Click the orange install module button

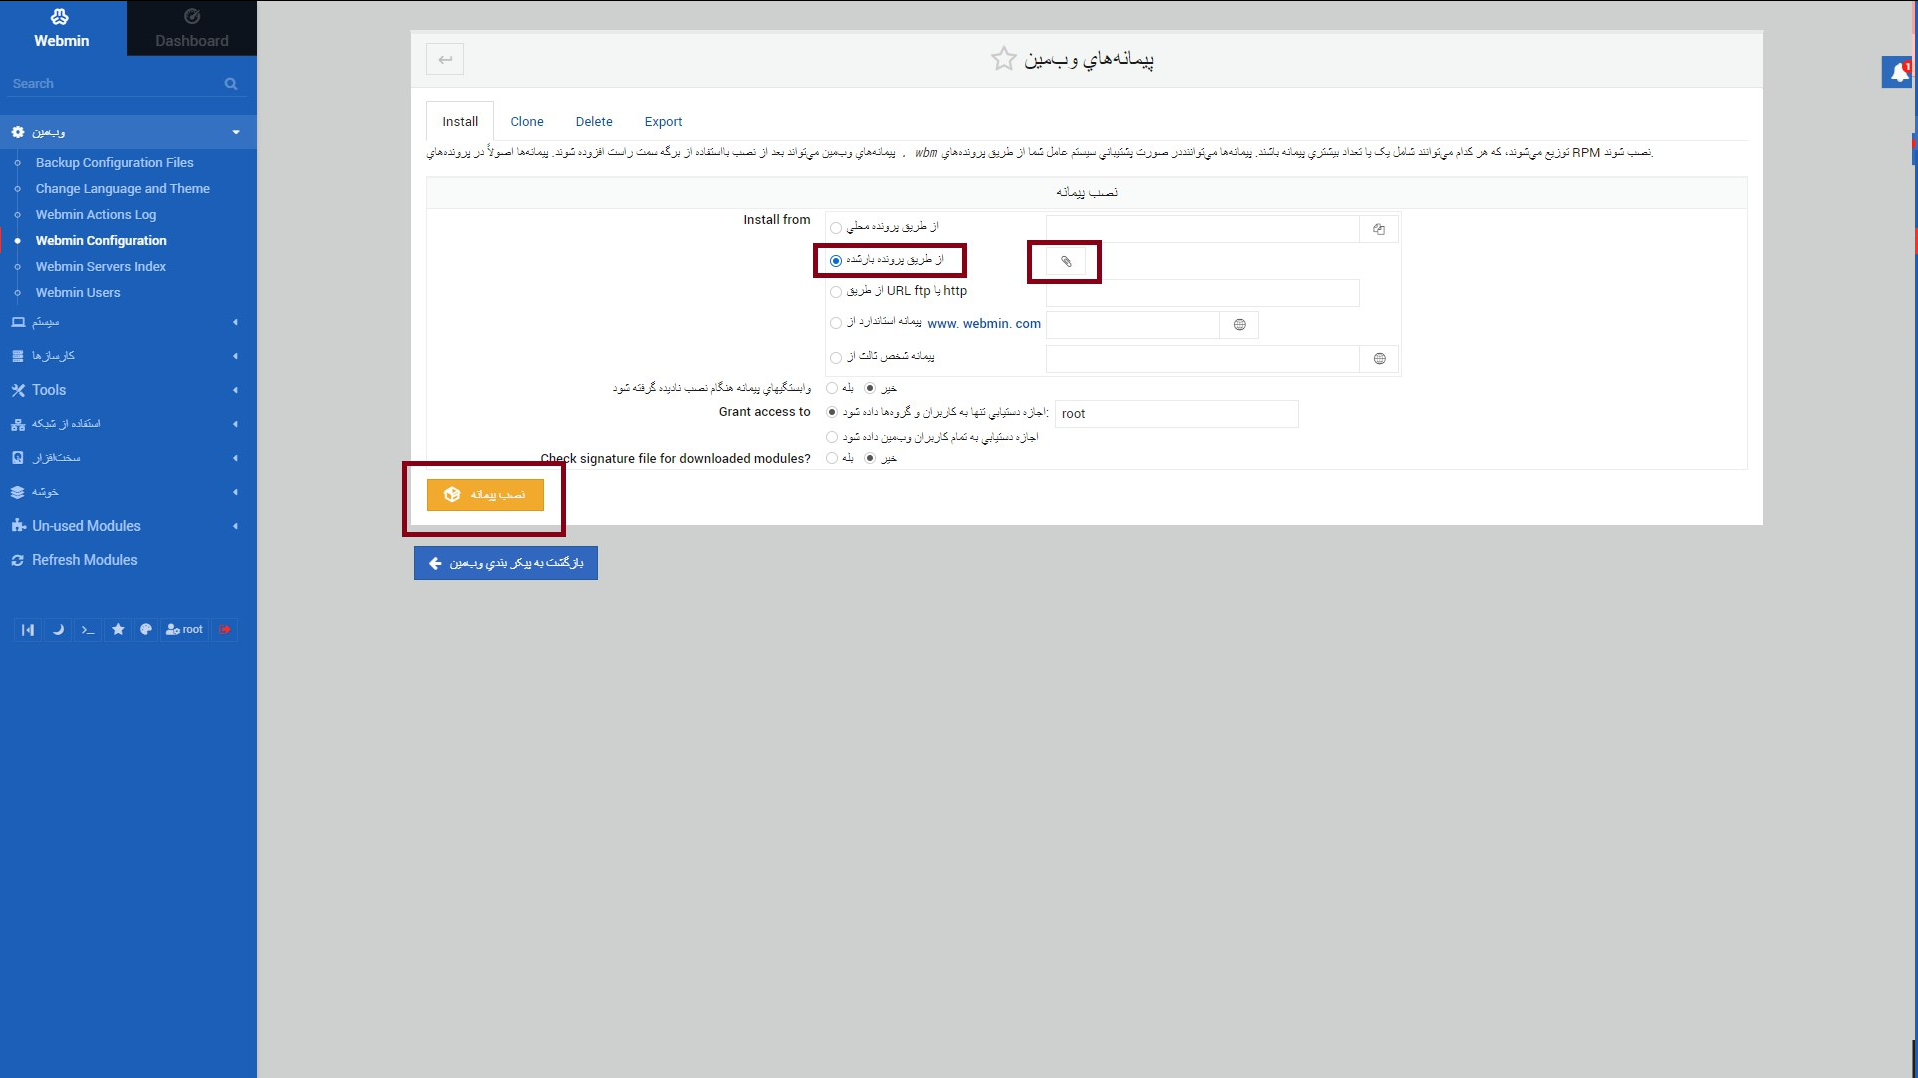tap(485, 495)
